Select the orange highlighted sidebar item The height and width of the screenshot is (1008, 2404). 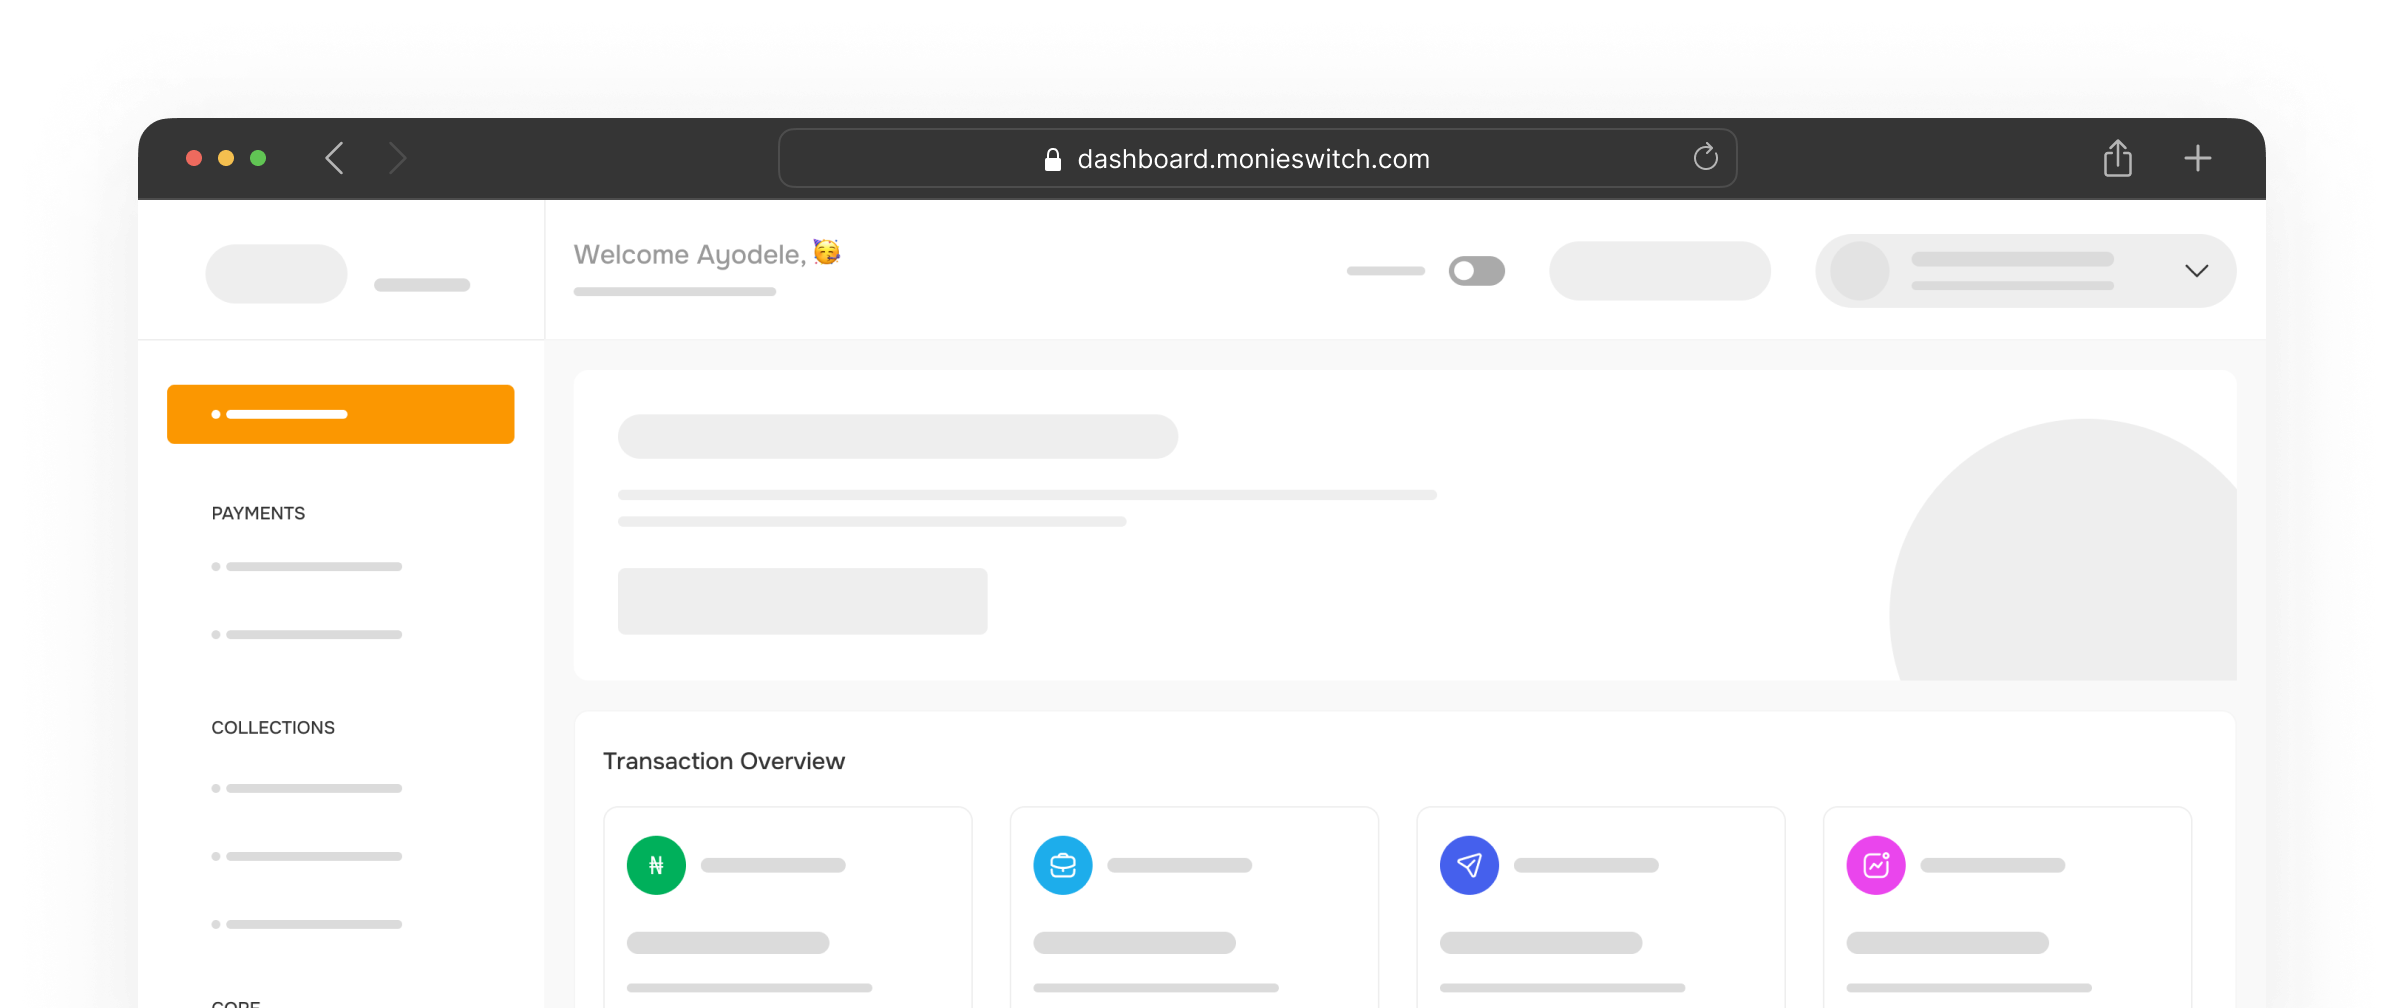coord(340,414)
